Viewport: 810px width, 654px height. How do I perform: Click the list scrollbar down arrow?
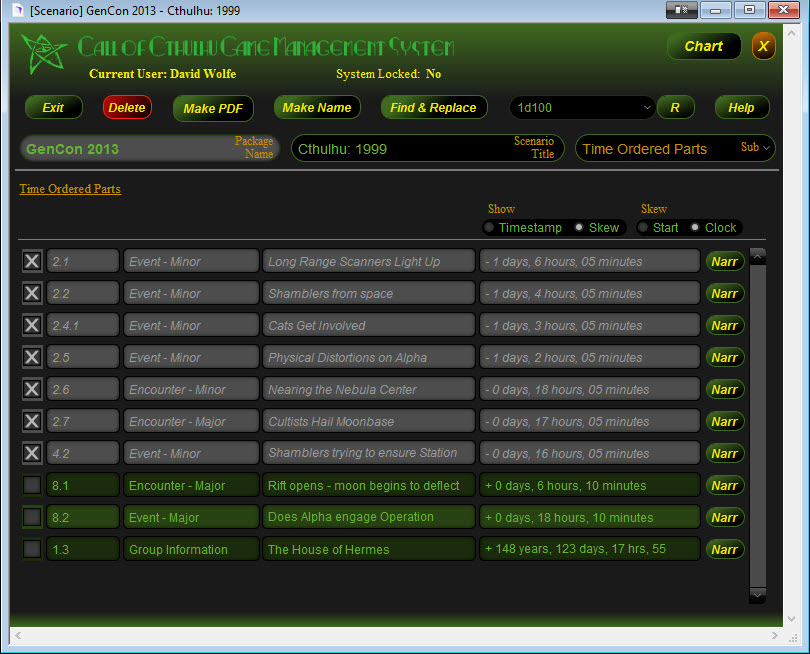click(757, 596)
